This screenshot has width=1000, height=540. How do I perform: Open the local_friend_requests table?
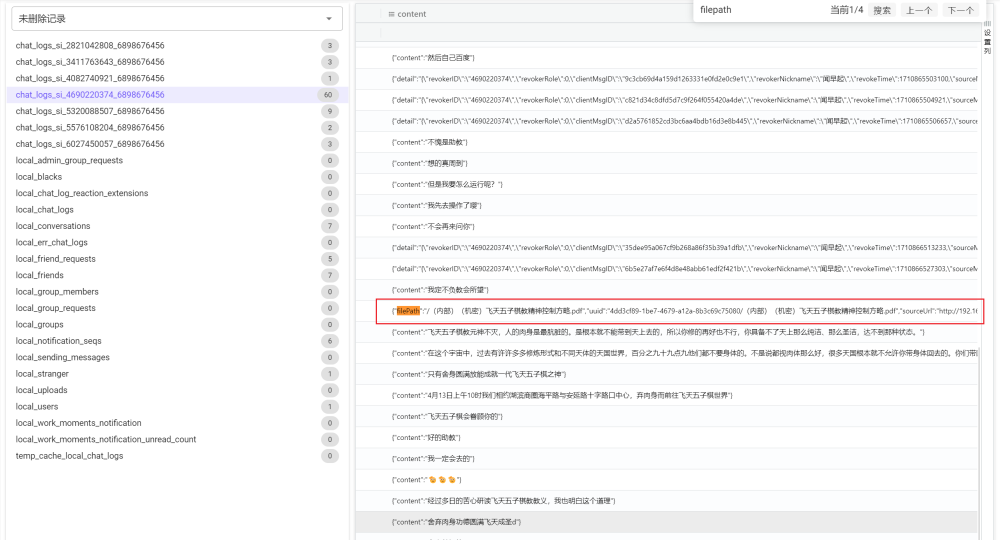(56, 259)
